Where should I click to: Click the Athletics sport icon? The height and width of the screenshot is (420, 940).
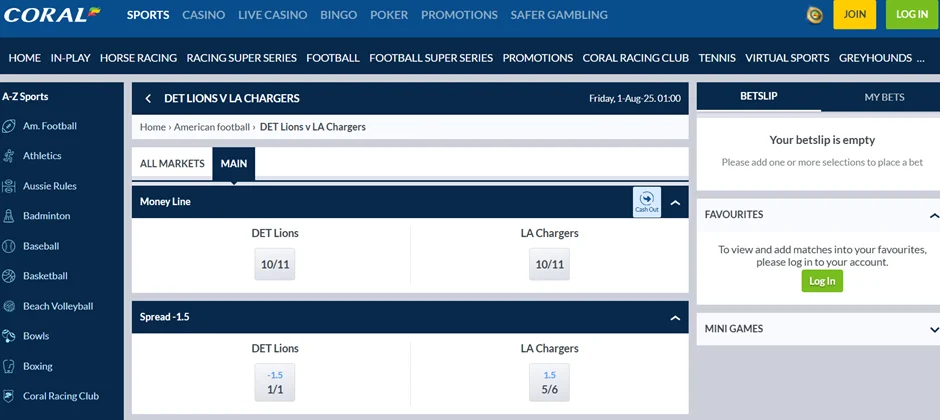tap(9, 156)
